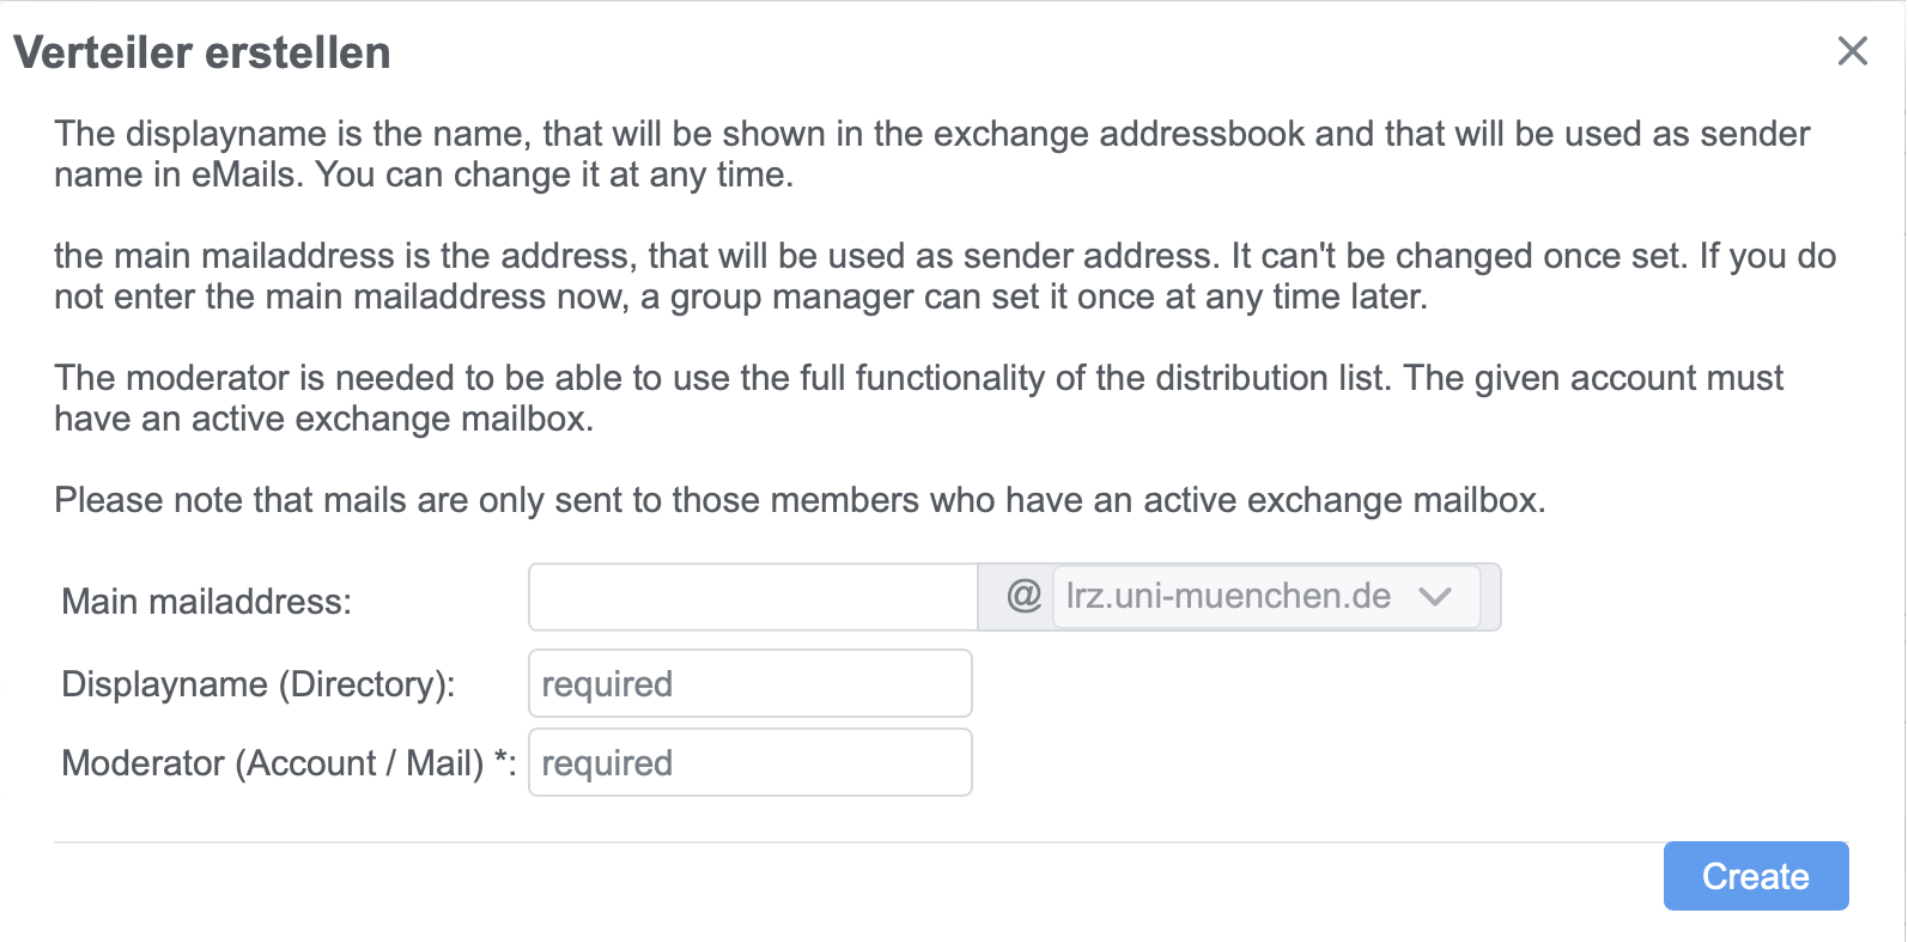Expand the domain chevron arrow
This screenshot has height=942, width=1908.
(1434, 597)
